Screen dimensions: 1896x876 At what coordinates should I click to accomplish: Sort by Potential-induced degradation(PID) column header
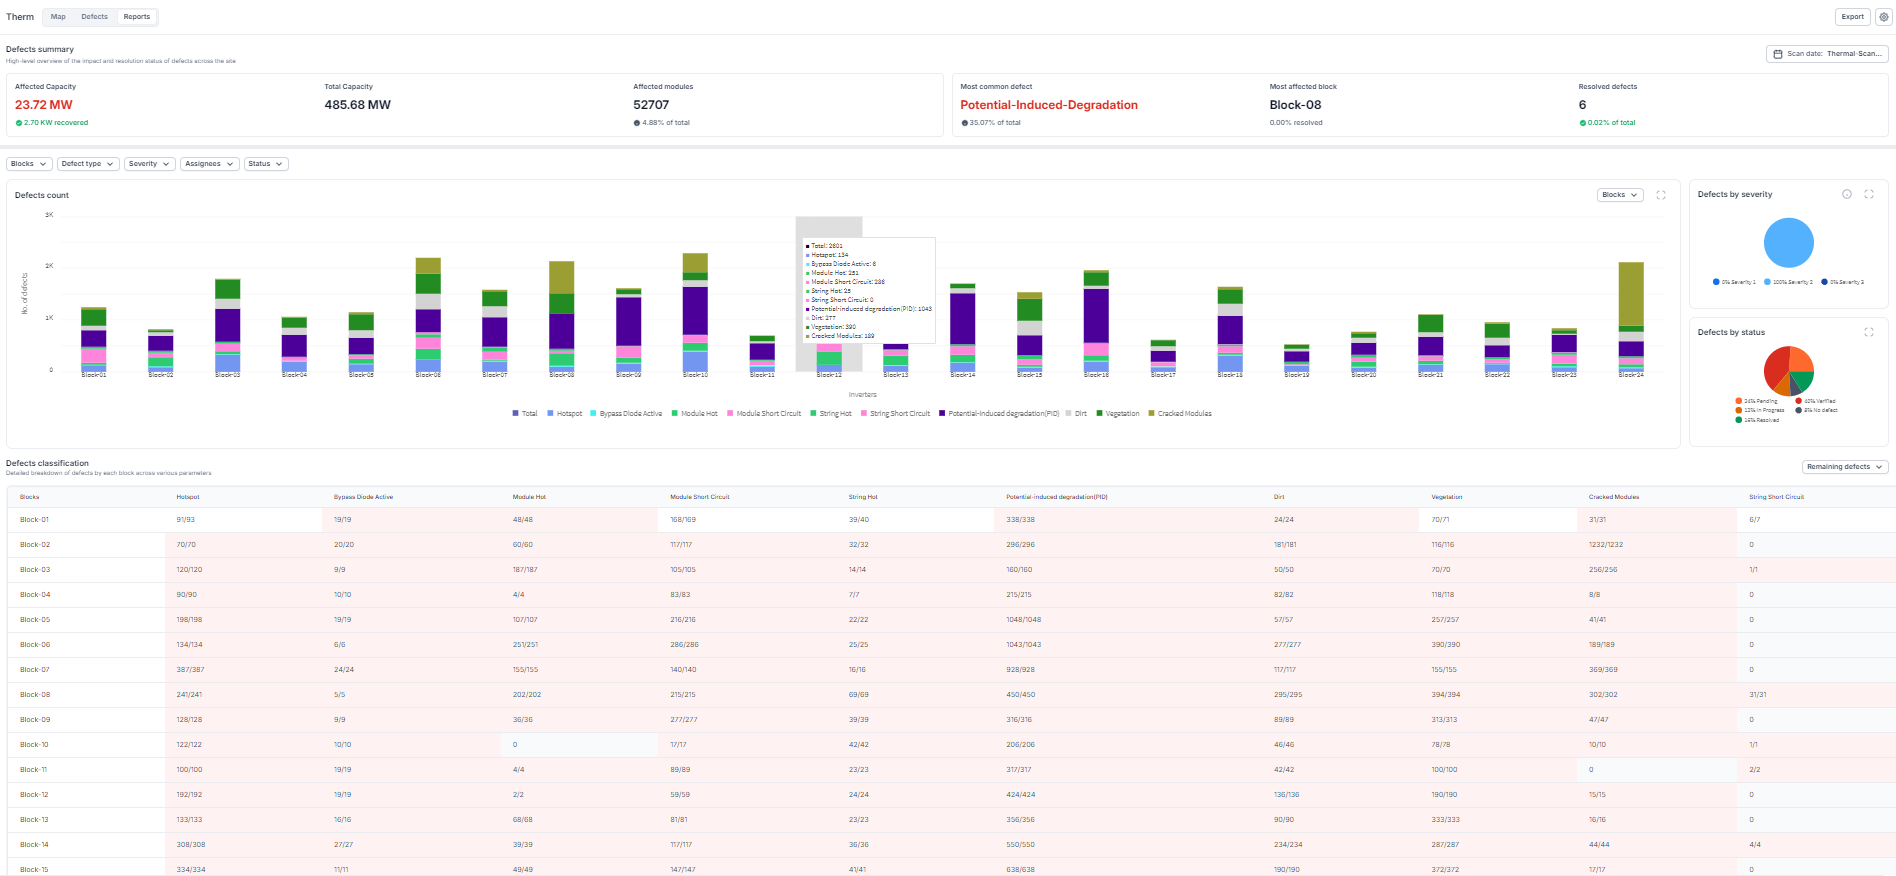[1057, 497]
